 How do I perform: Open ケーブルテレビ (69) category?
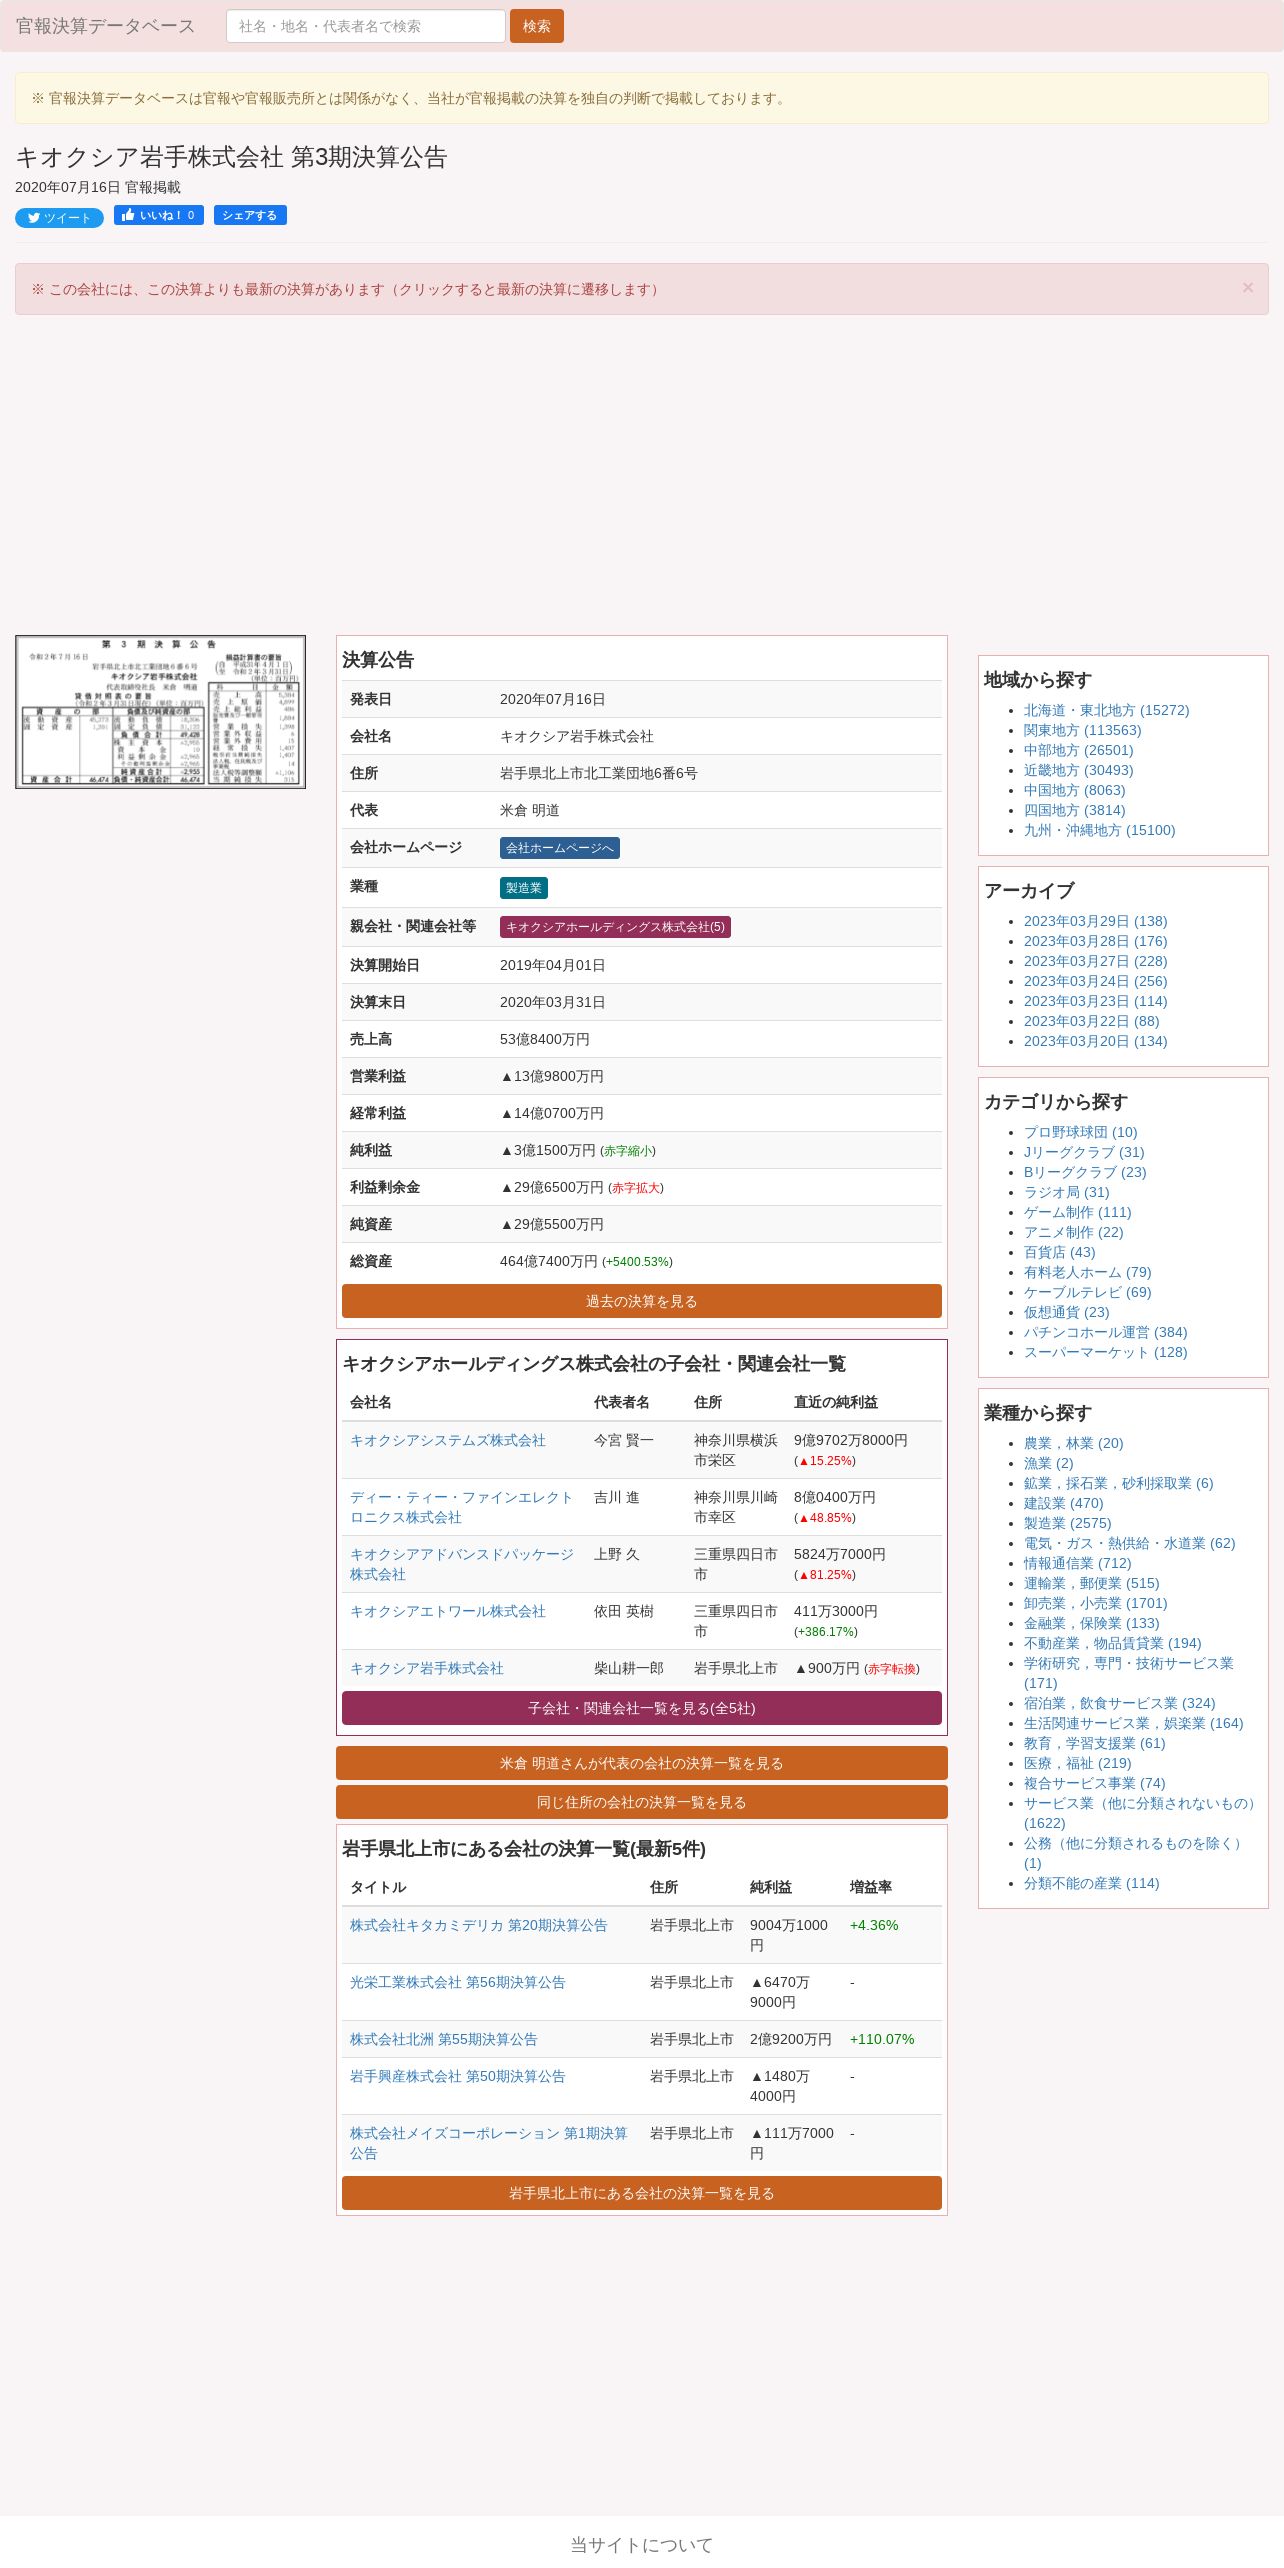point(1087,1292)
